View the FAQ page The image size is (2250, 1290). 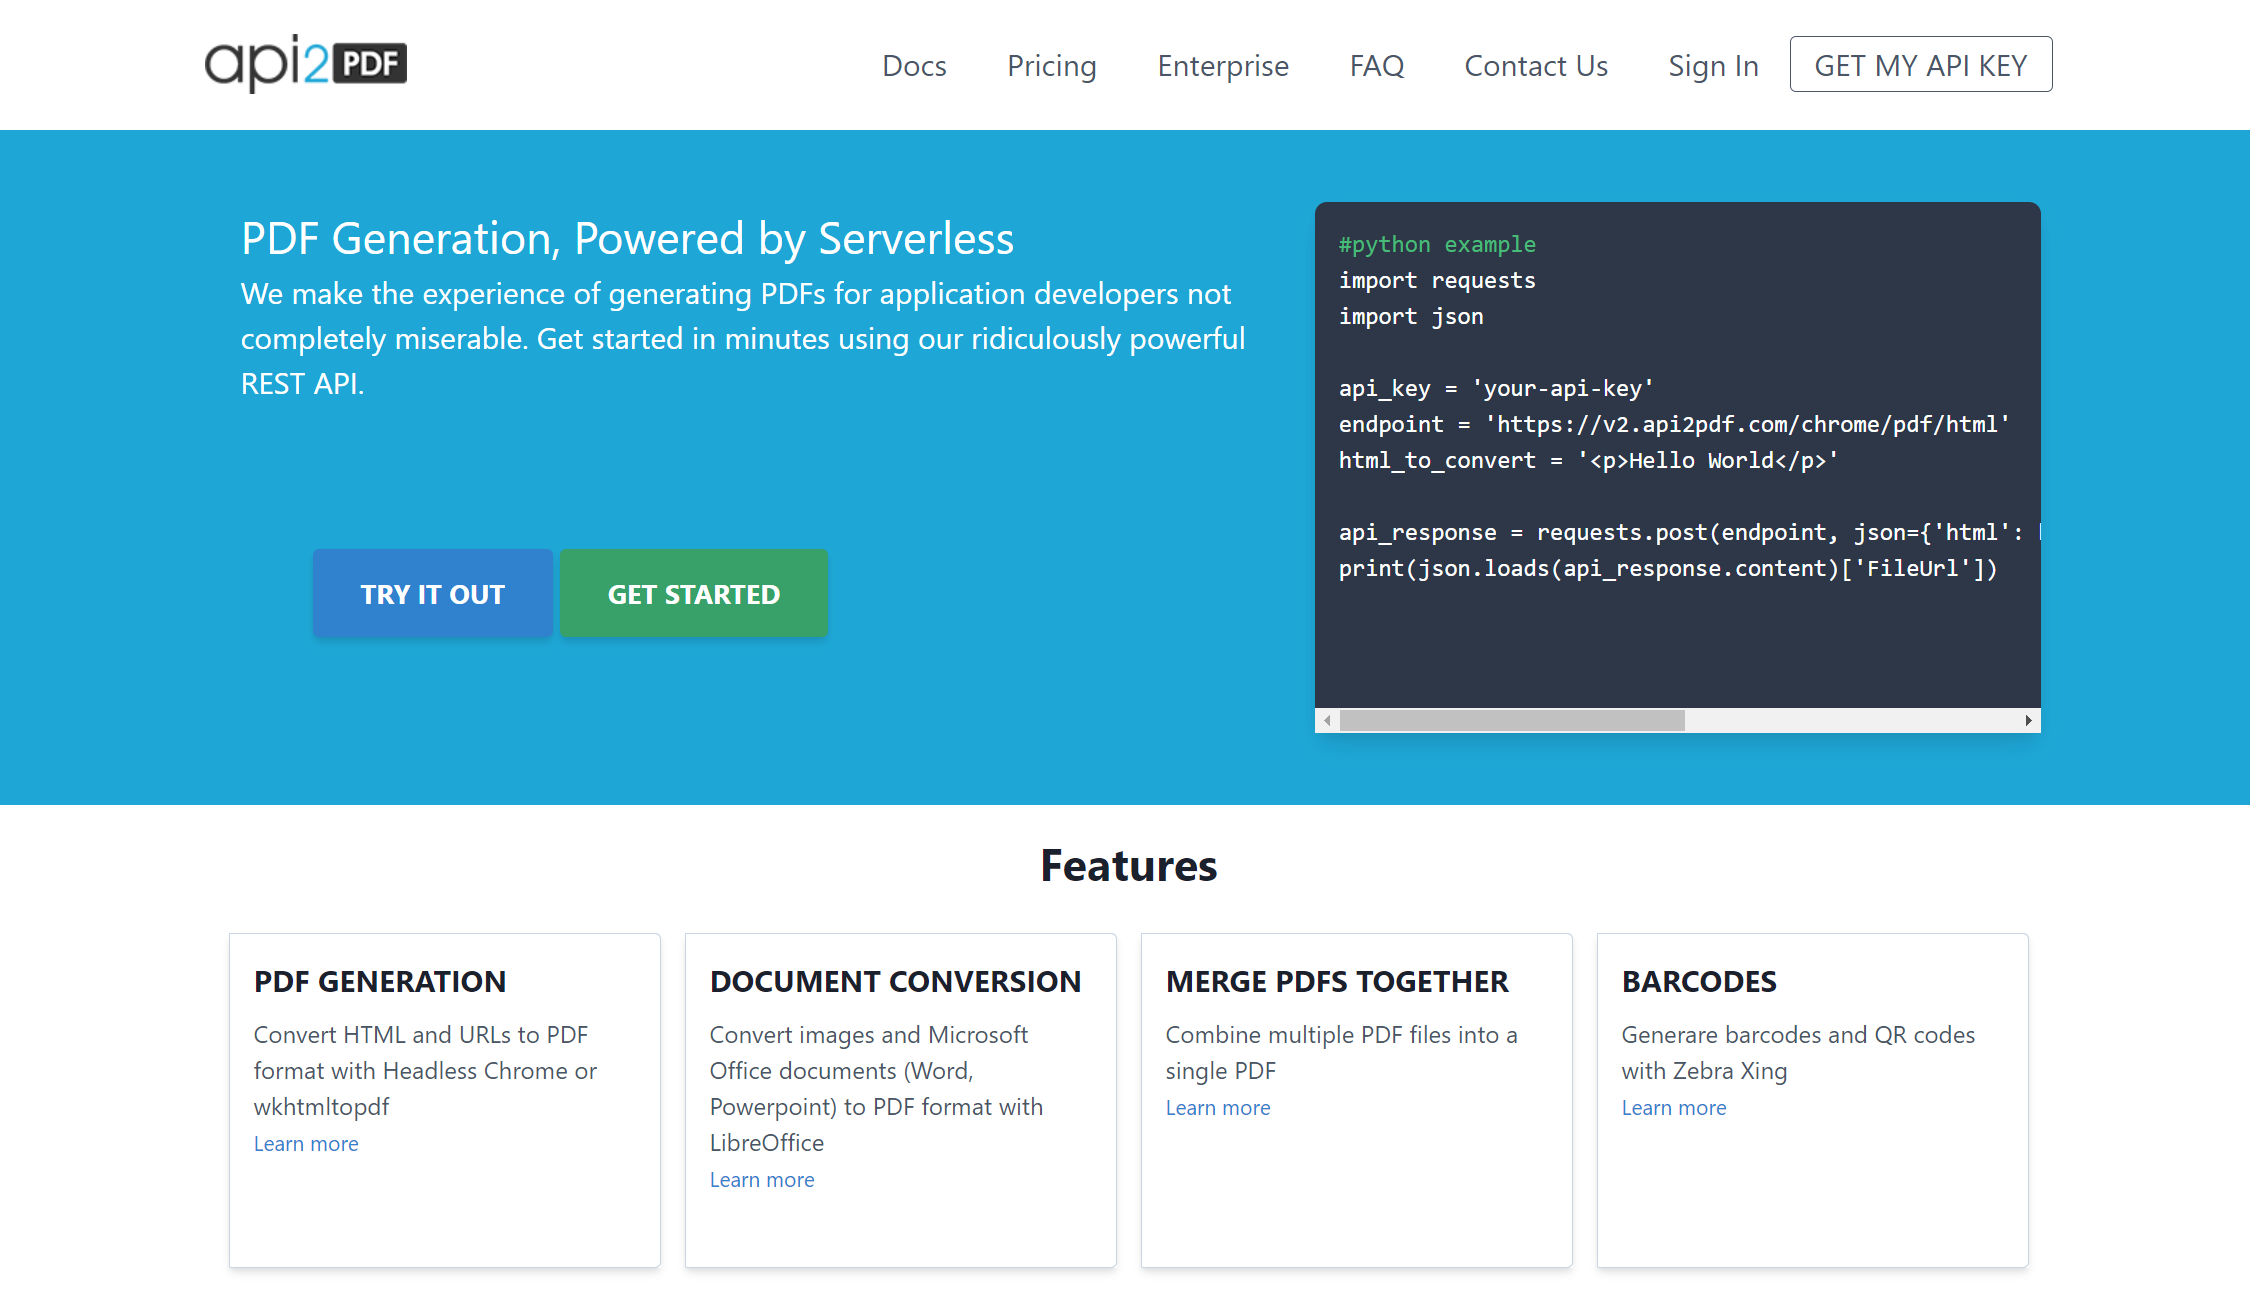(x=1377, y=65)
